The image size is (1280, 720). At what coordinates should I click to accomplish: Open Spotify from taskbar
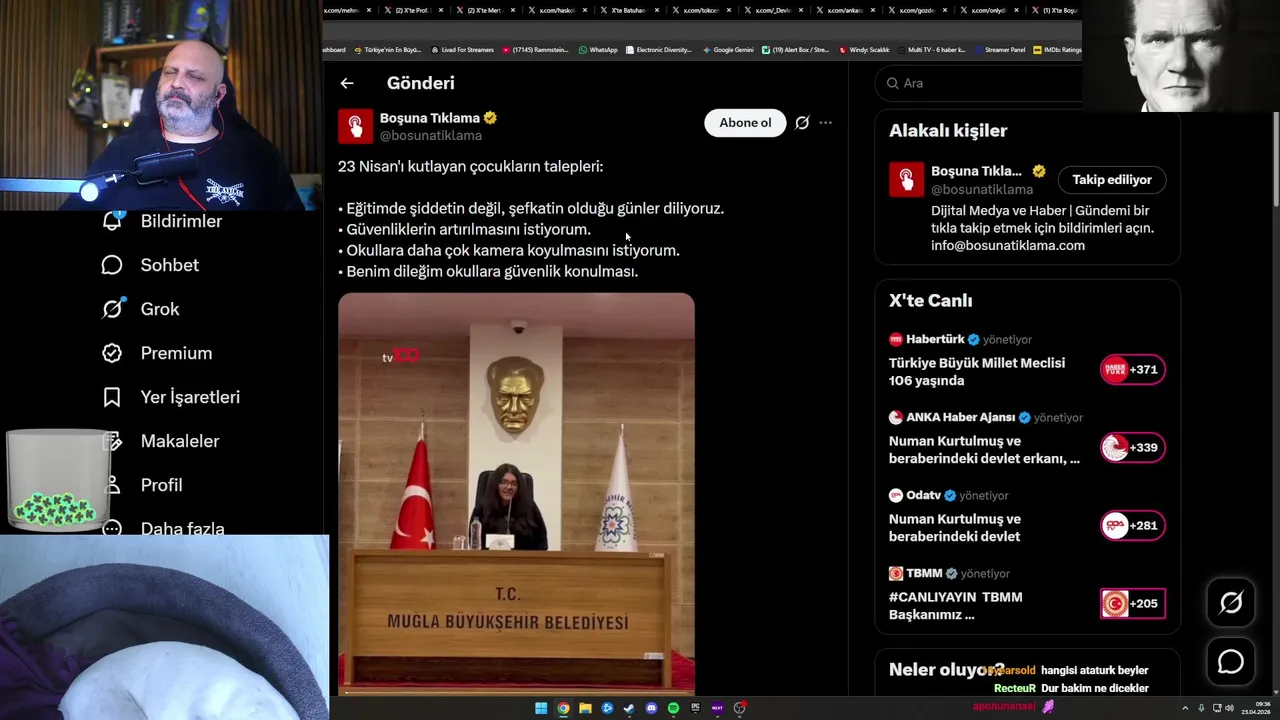(x=673, y=708)
